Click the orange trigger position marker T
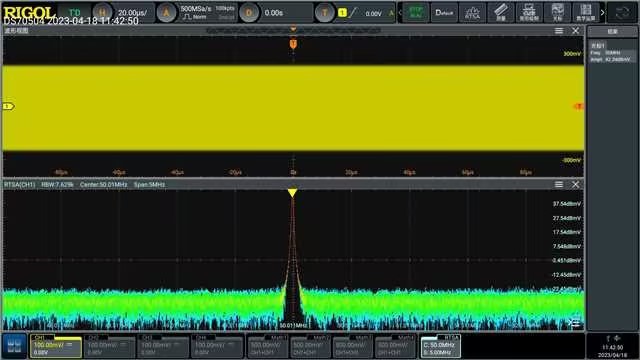Image resolution: width=640 pixels, height=360 pixels. tap(293, 44)
